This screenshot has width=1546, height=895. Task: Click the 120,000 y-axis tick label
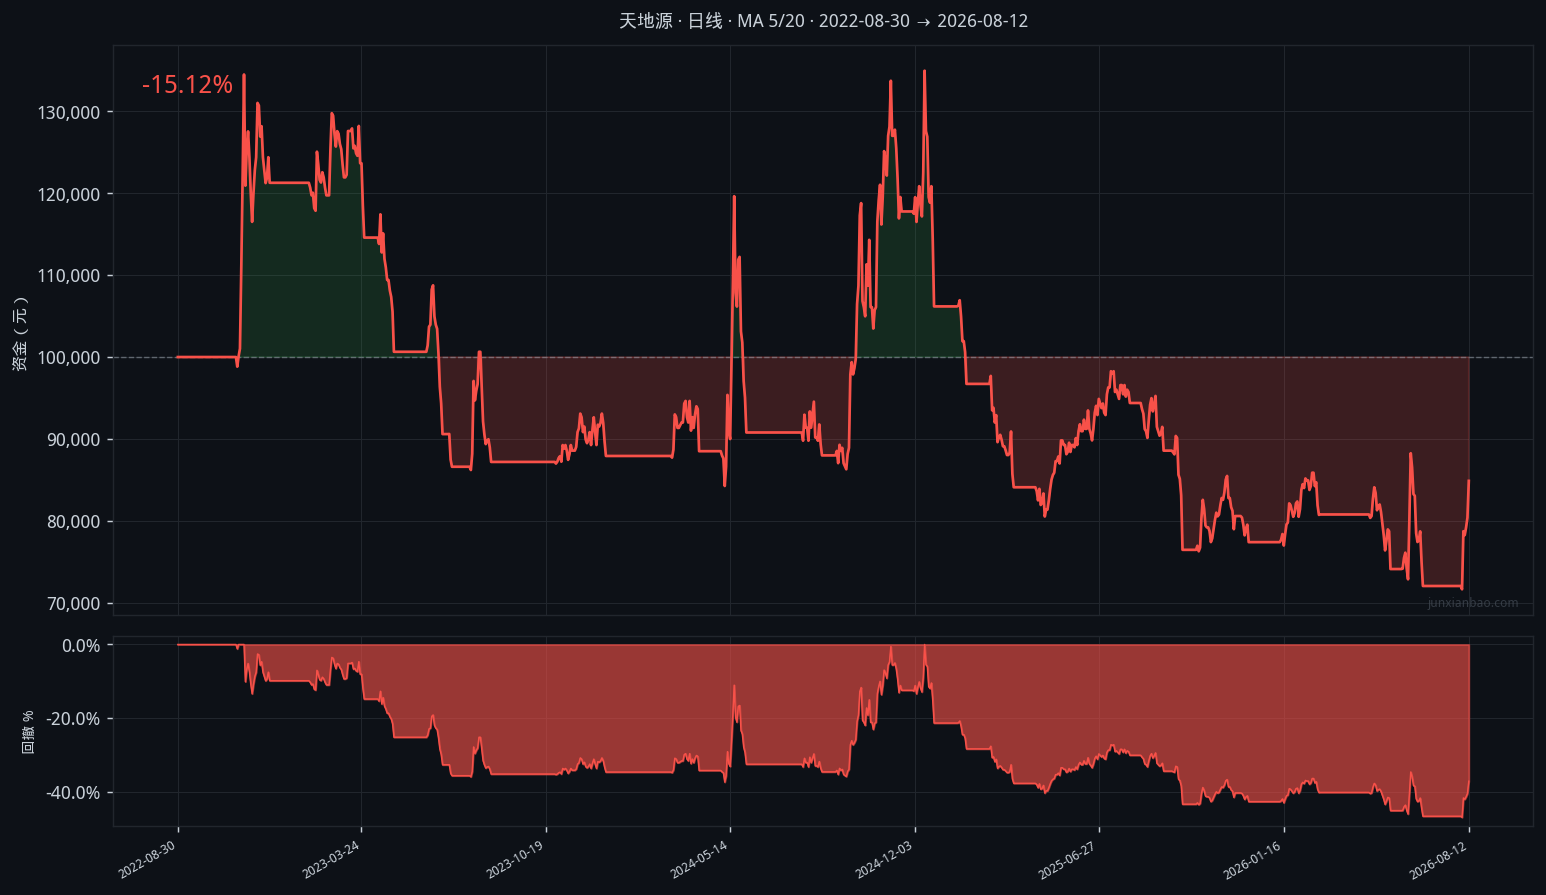(69, 195)
